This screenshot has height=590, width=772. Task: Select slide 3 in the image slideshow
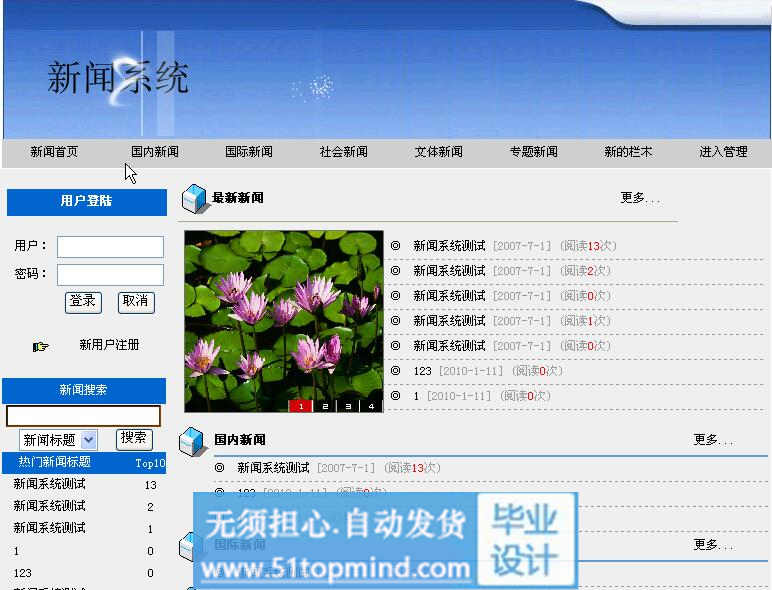click(348, 406)
